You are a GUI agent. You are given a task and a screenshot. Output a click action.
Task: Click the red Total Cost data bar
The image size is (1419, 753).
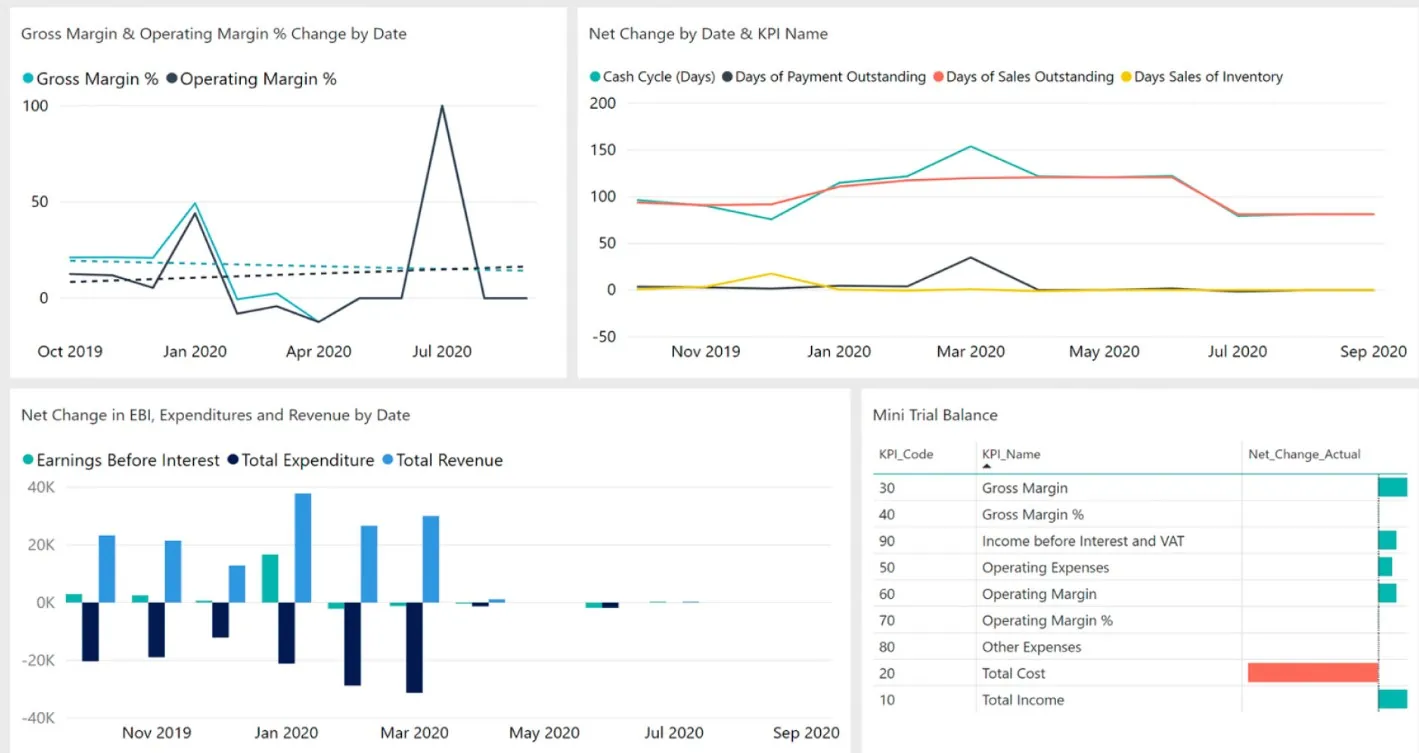tap(1313, 673)
